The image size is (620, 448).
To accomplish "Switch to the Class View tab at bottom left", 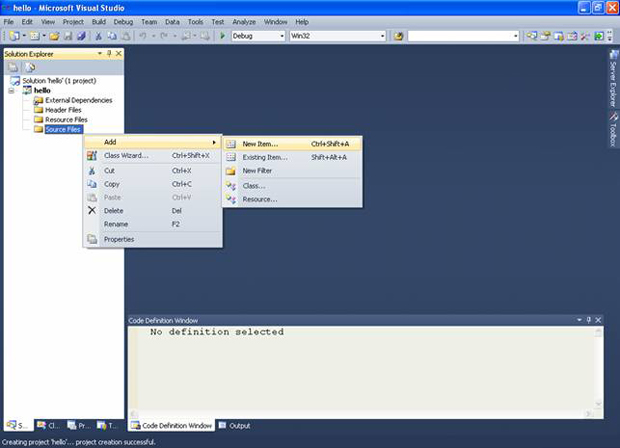I will tap(49, 425).
